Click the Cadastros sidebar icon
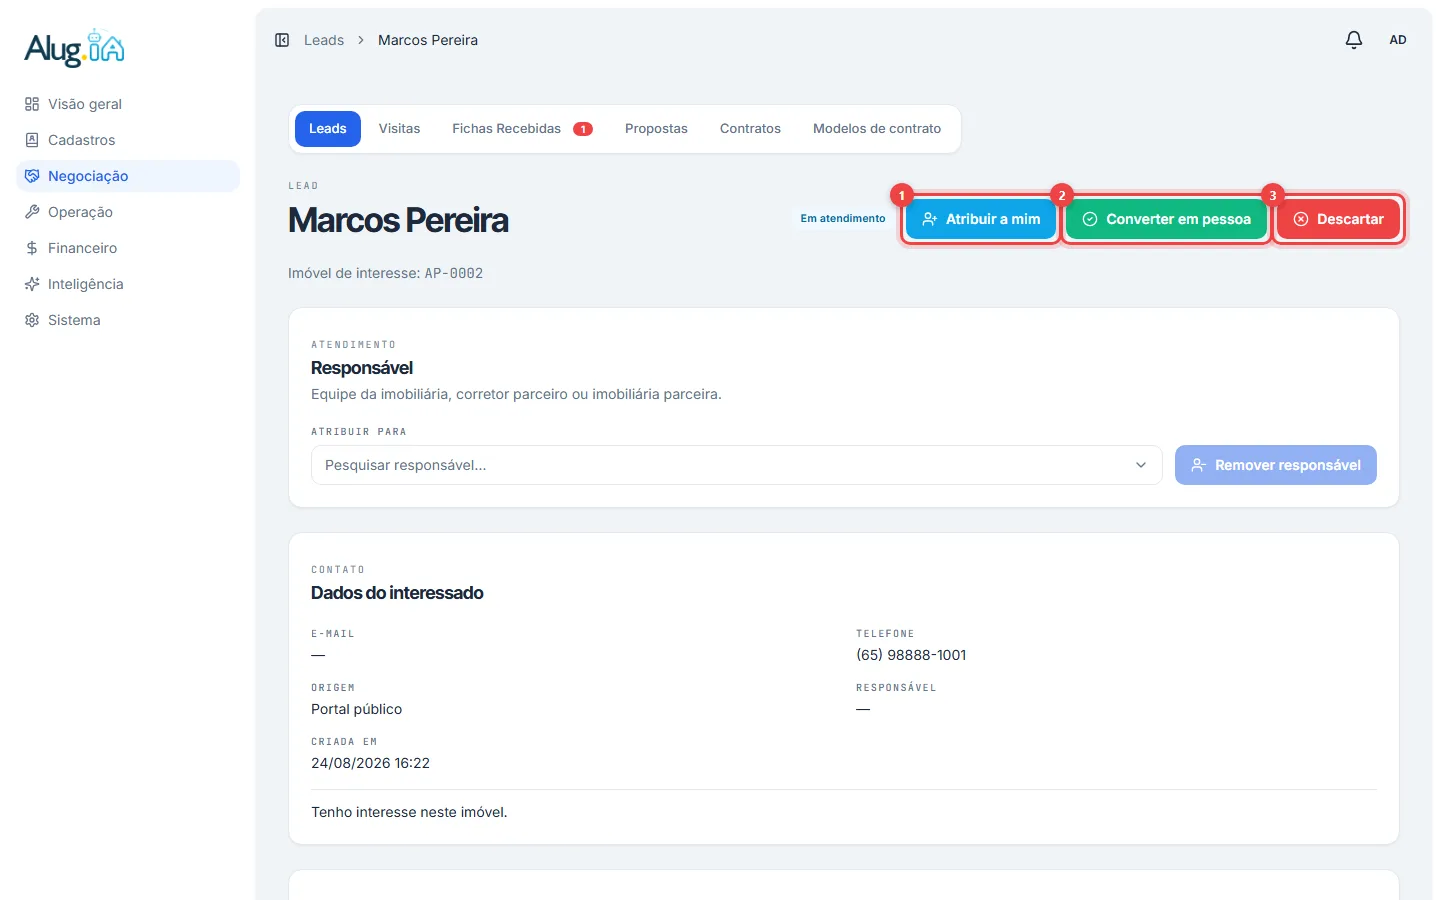The height and width of the screenshot is (900, 1440). pos(32,140)
